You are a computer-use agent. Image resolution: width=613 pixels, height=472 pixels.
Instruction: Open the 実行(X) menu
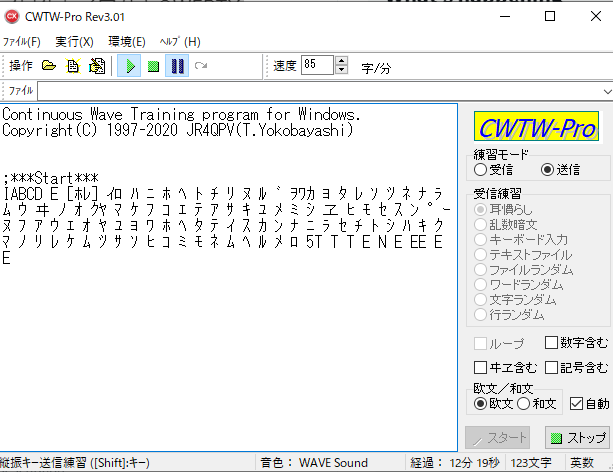(x=74, y=41)
